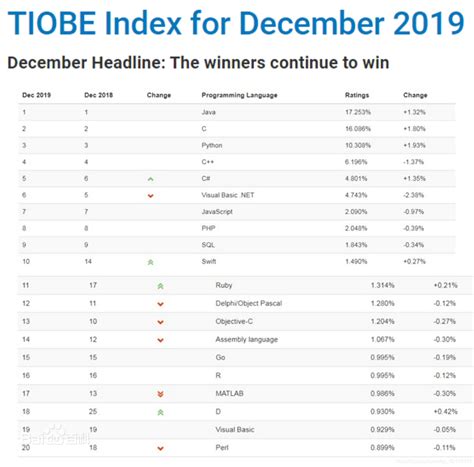Screen dimensions: 474x467
Task: Click the green up arrow beside C#
Action: (x=151, y=179)
